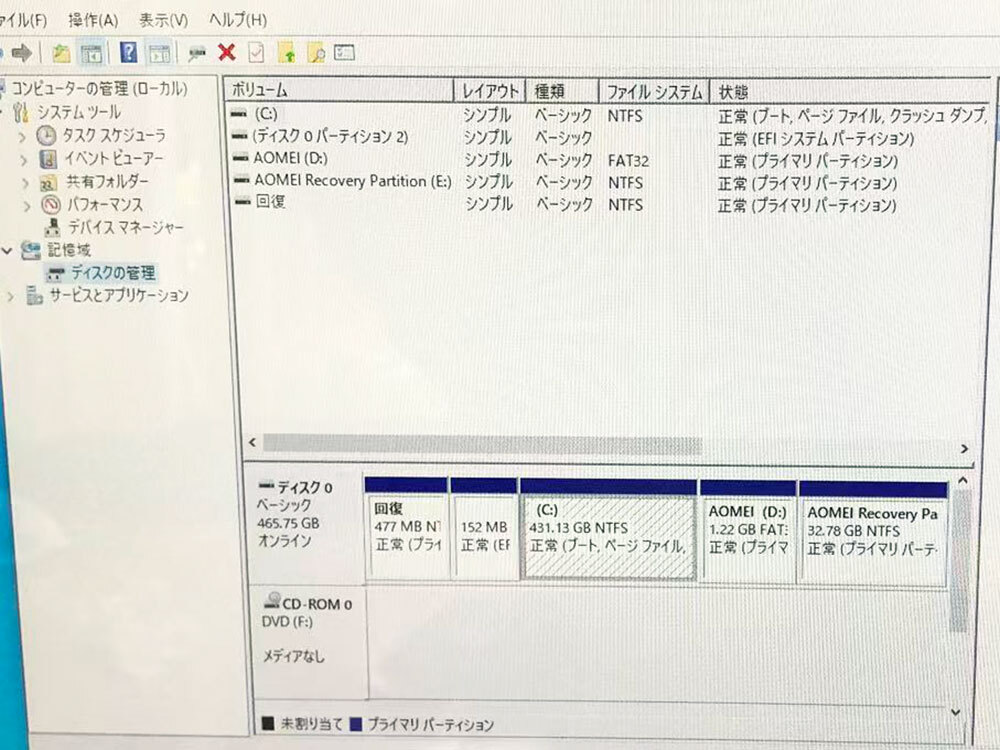This screenshot has width=1000, height=750.
Task: Click the folder with green arrow icon
Action: pos(286,53)
